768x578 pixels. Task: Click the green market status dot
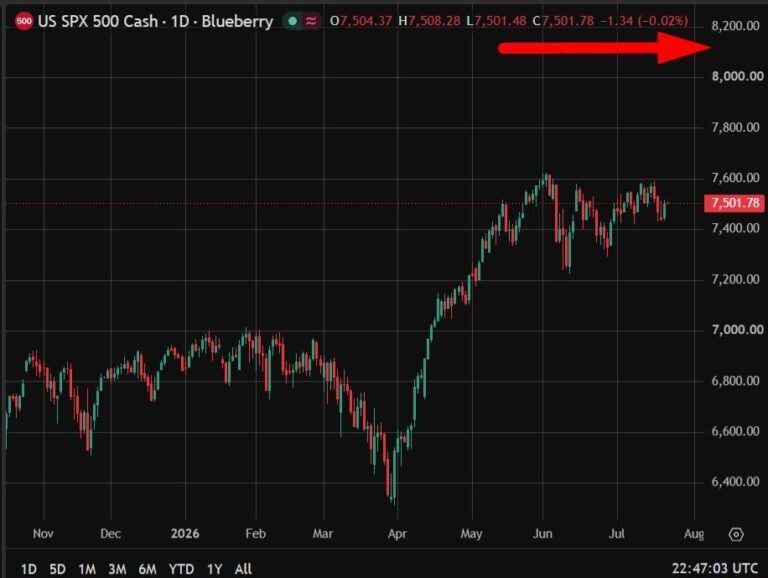tap(293, 21)
